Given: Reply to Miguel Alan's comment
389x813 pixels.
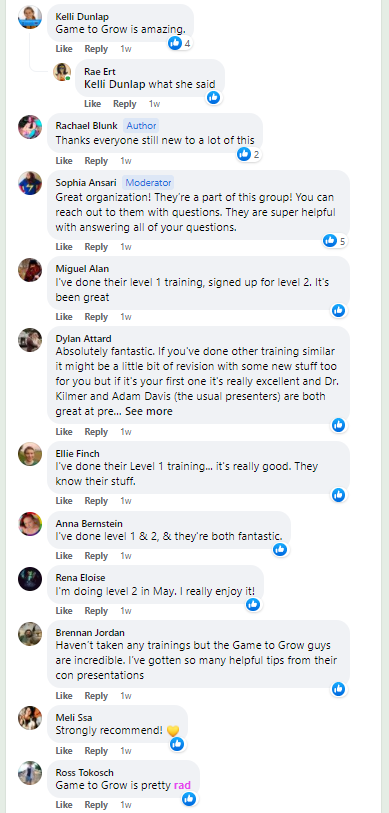Looking at the screenshot, I should (x=96, y=317).
